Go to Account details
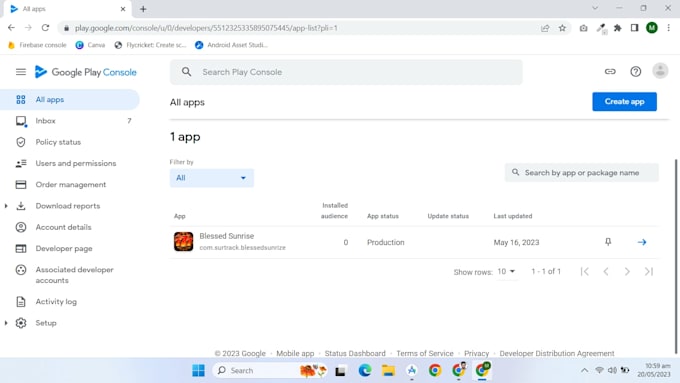This screenshot has width=680, height=383. pyautogui.click(x=63, y=227)
